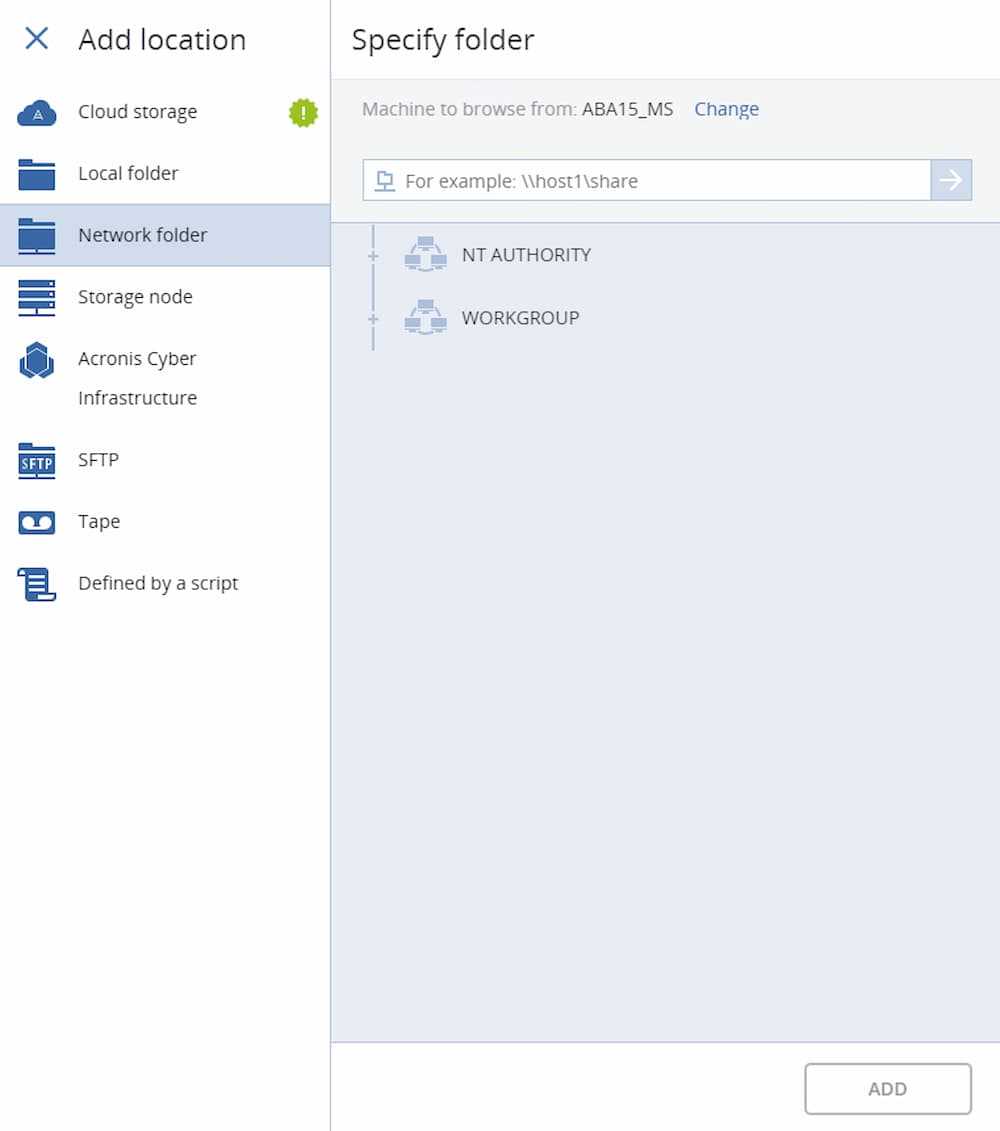Click the WORKGROUP network icon
Viewport: 1000px width, 1131px height.
click(x=425, y=318)
